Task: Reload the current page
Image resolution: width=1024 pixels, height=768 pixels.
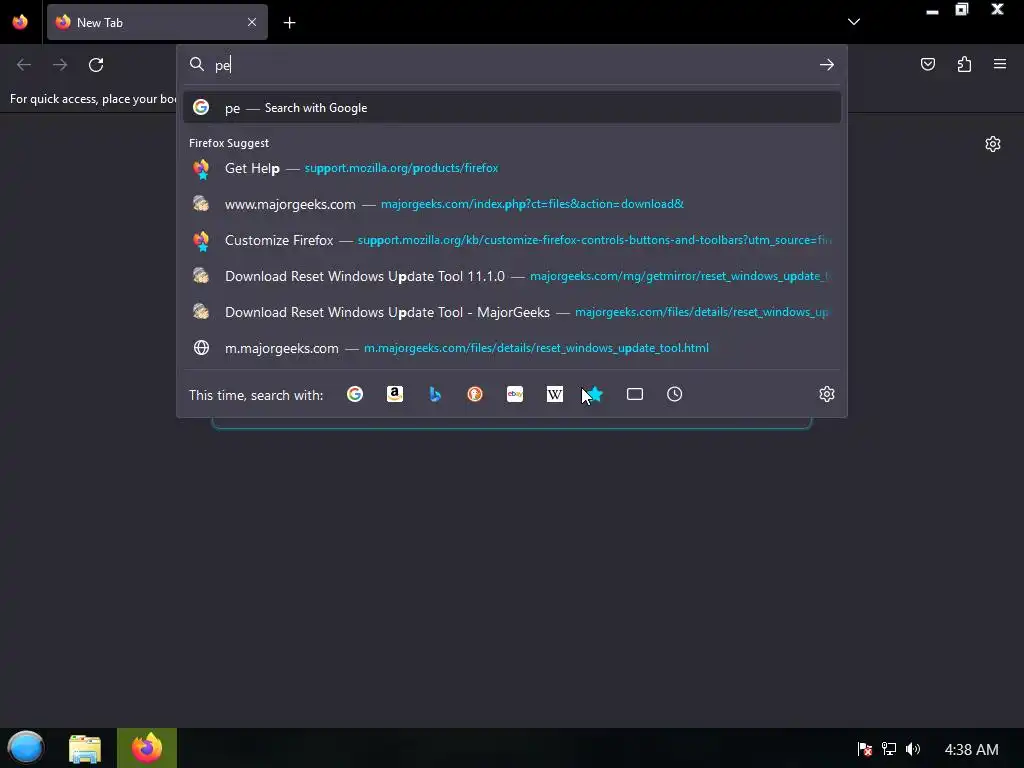Action: pyautogui.click(x=96, y=65)
